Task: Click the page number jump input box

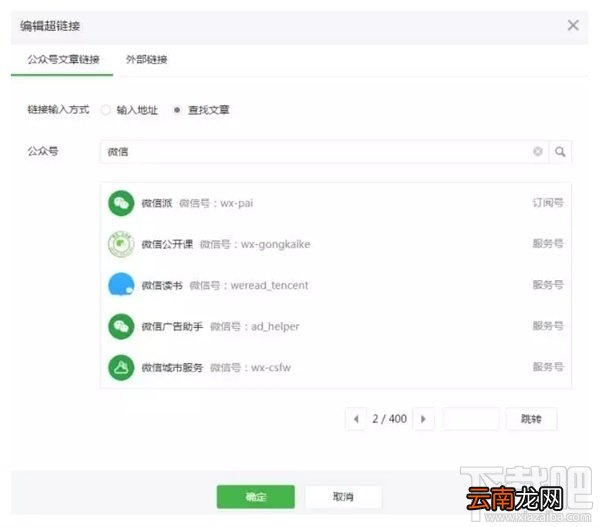Action: (471, 419)
